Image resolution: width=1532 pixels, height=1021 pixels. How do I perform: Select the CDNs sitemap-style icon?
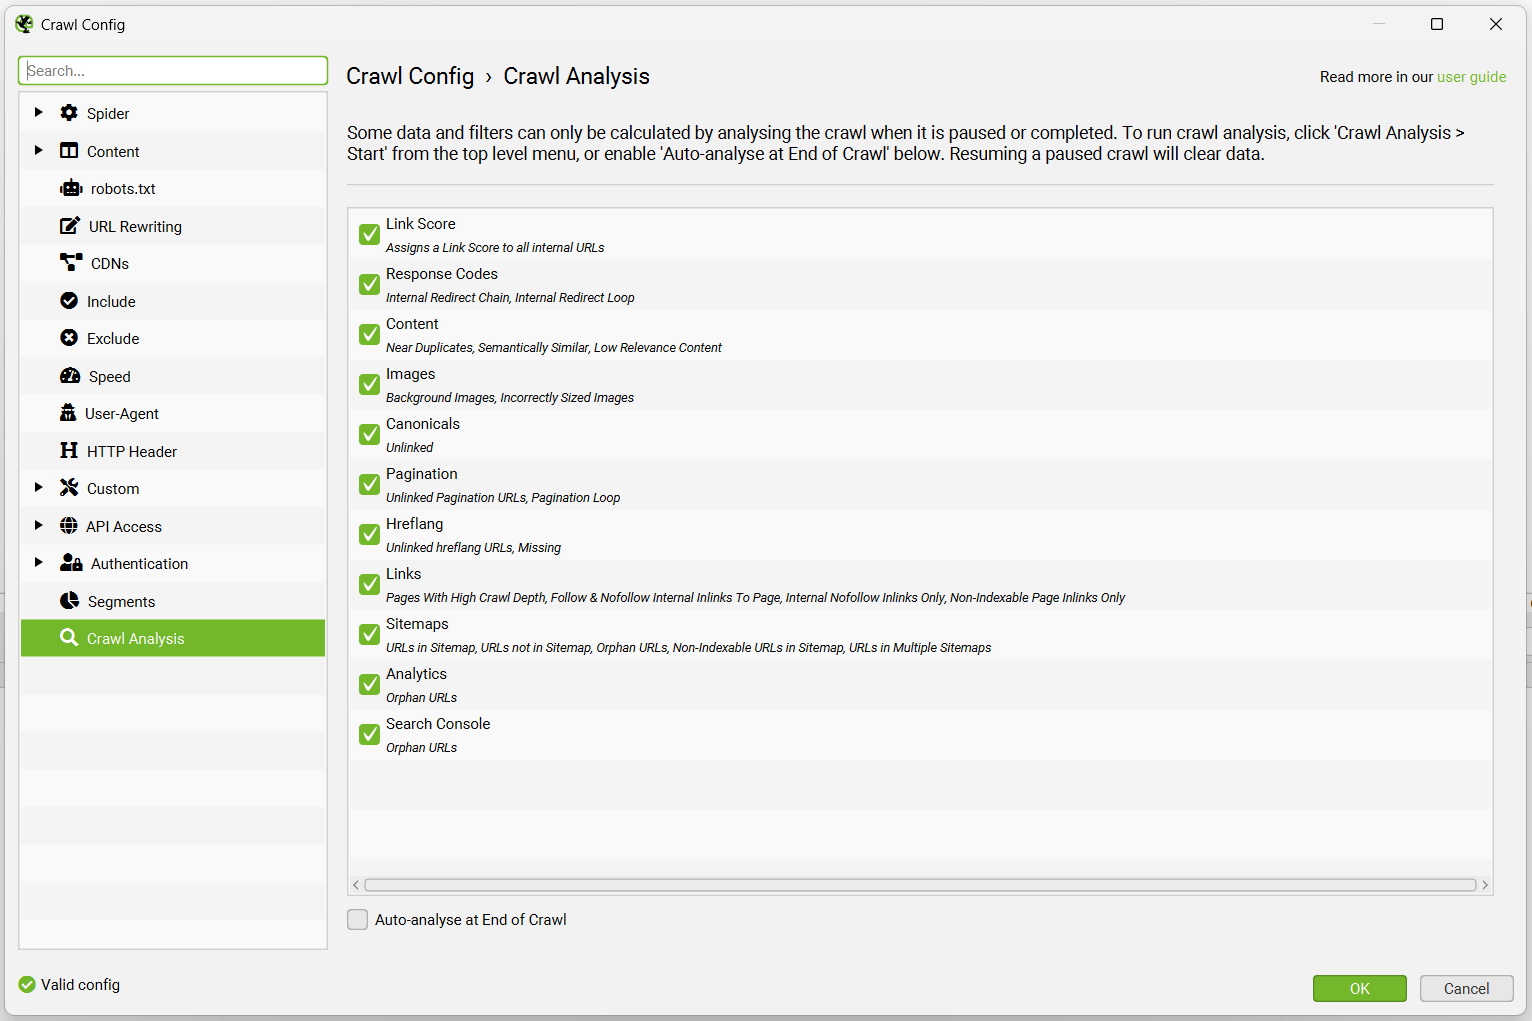[70, 263]
